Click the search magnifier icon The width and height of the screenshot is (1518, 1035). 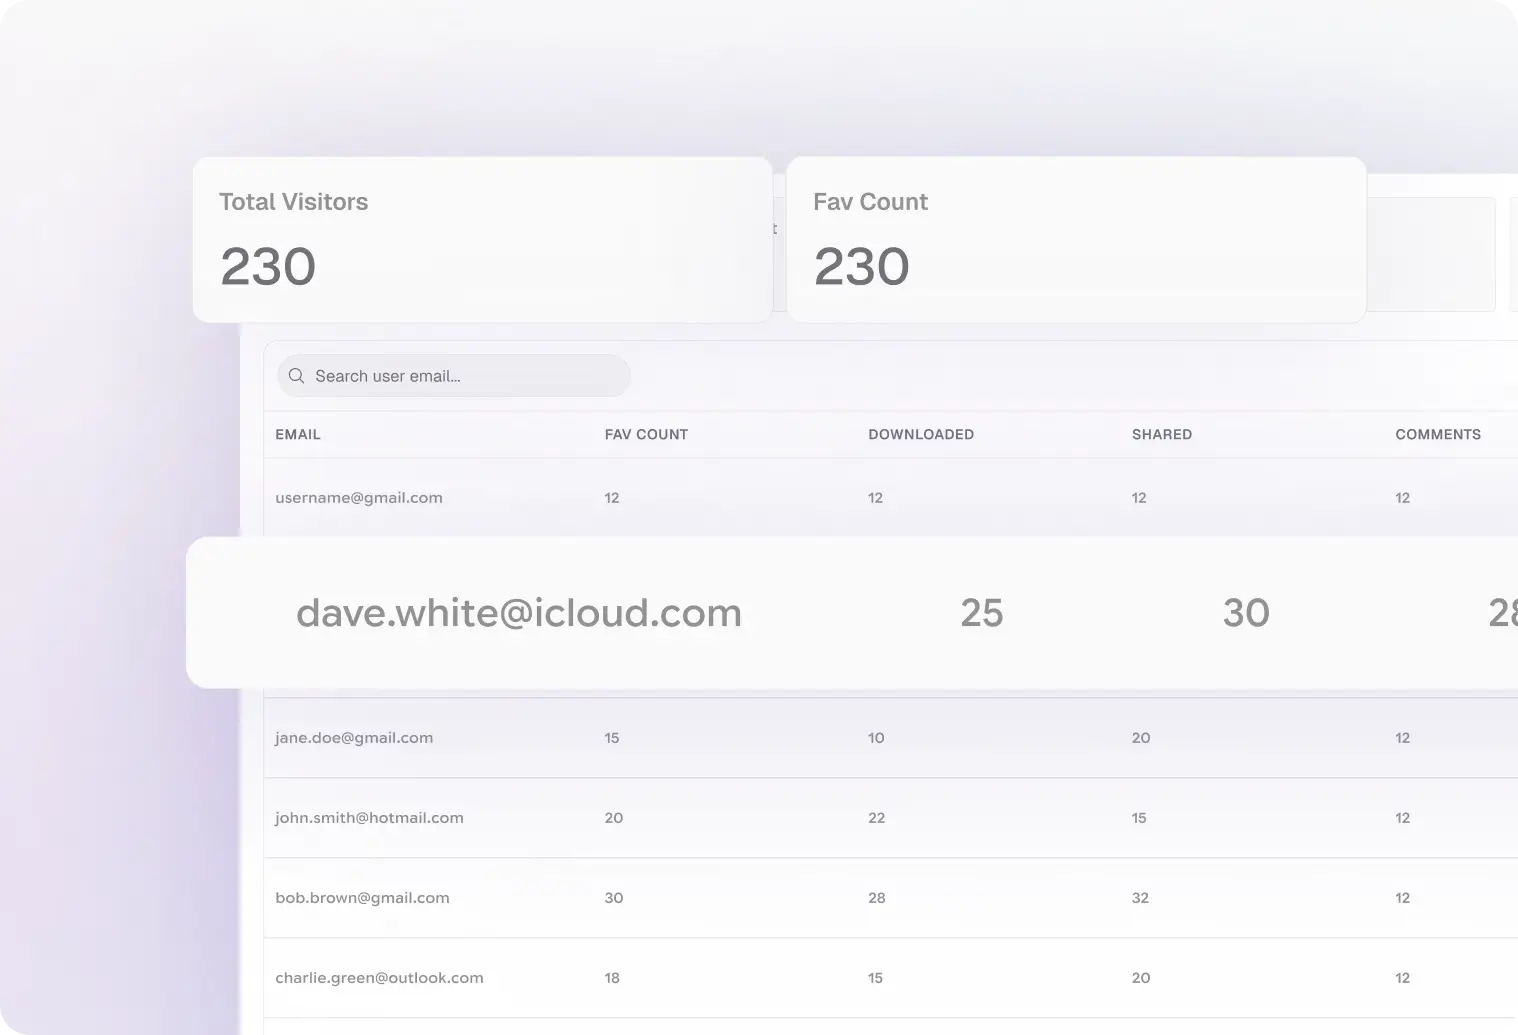click(x=296, y=376)
